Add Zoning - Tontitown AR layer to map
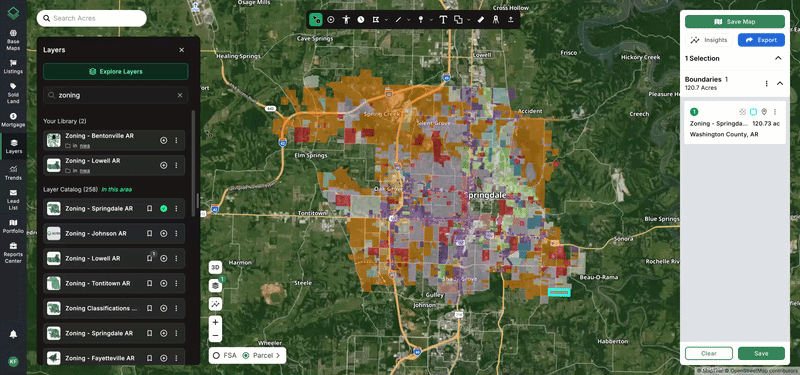Image resolution: width=800 pixels, height=375 pixels. pos(163,283)
